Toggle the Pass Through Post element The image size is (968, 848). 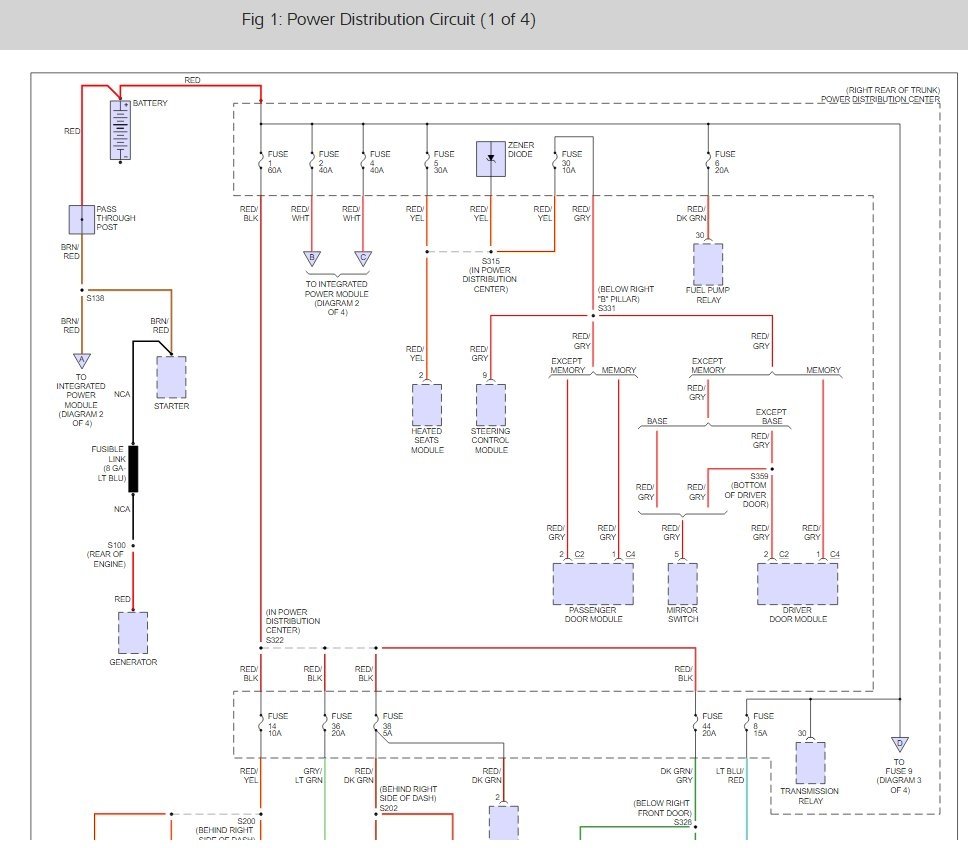click(81, 219)
